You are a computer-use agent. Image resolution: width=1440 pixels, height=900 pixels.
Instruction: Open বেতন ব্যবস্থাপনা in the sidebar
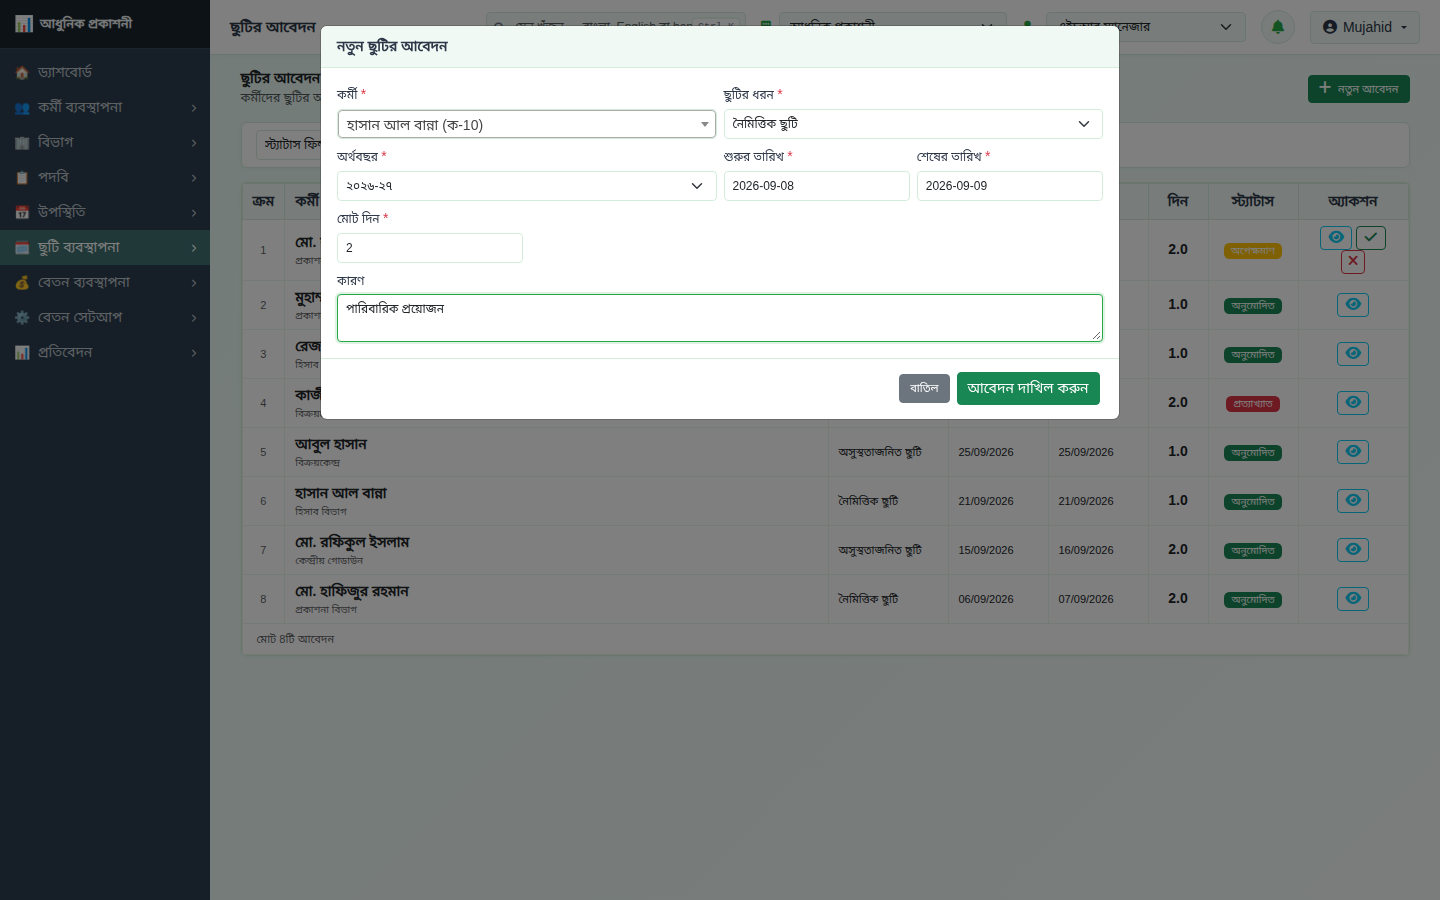pos(105,283)
